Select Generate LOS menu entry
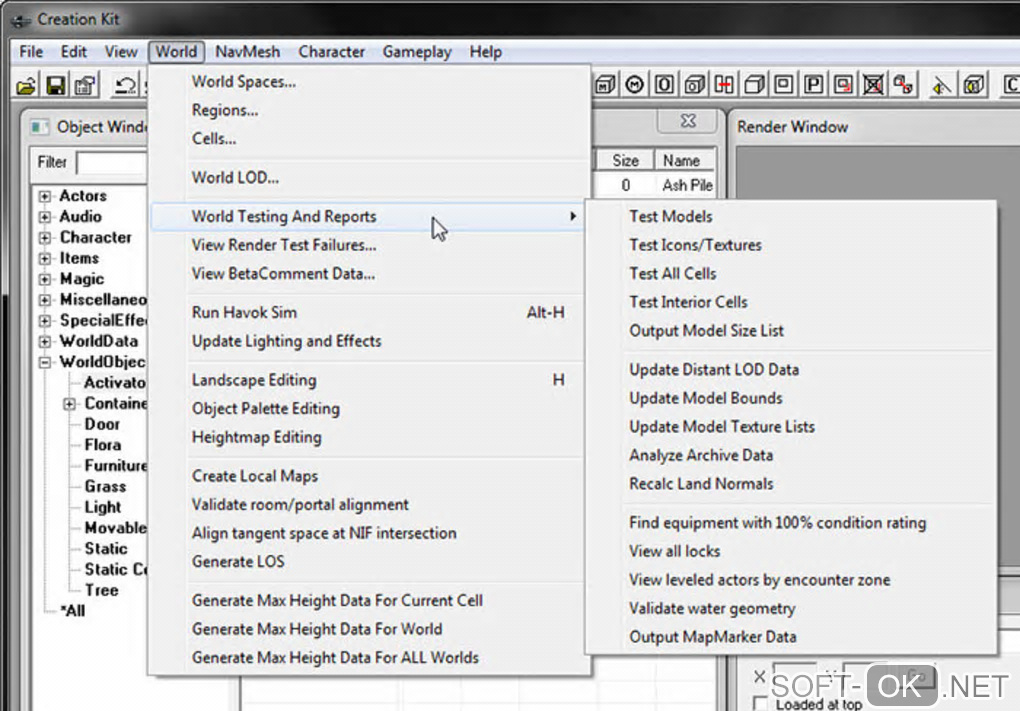Screen dimensions: 1020x711 [x=369, y=562]
